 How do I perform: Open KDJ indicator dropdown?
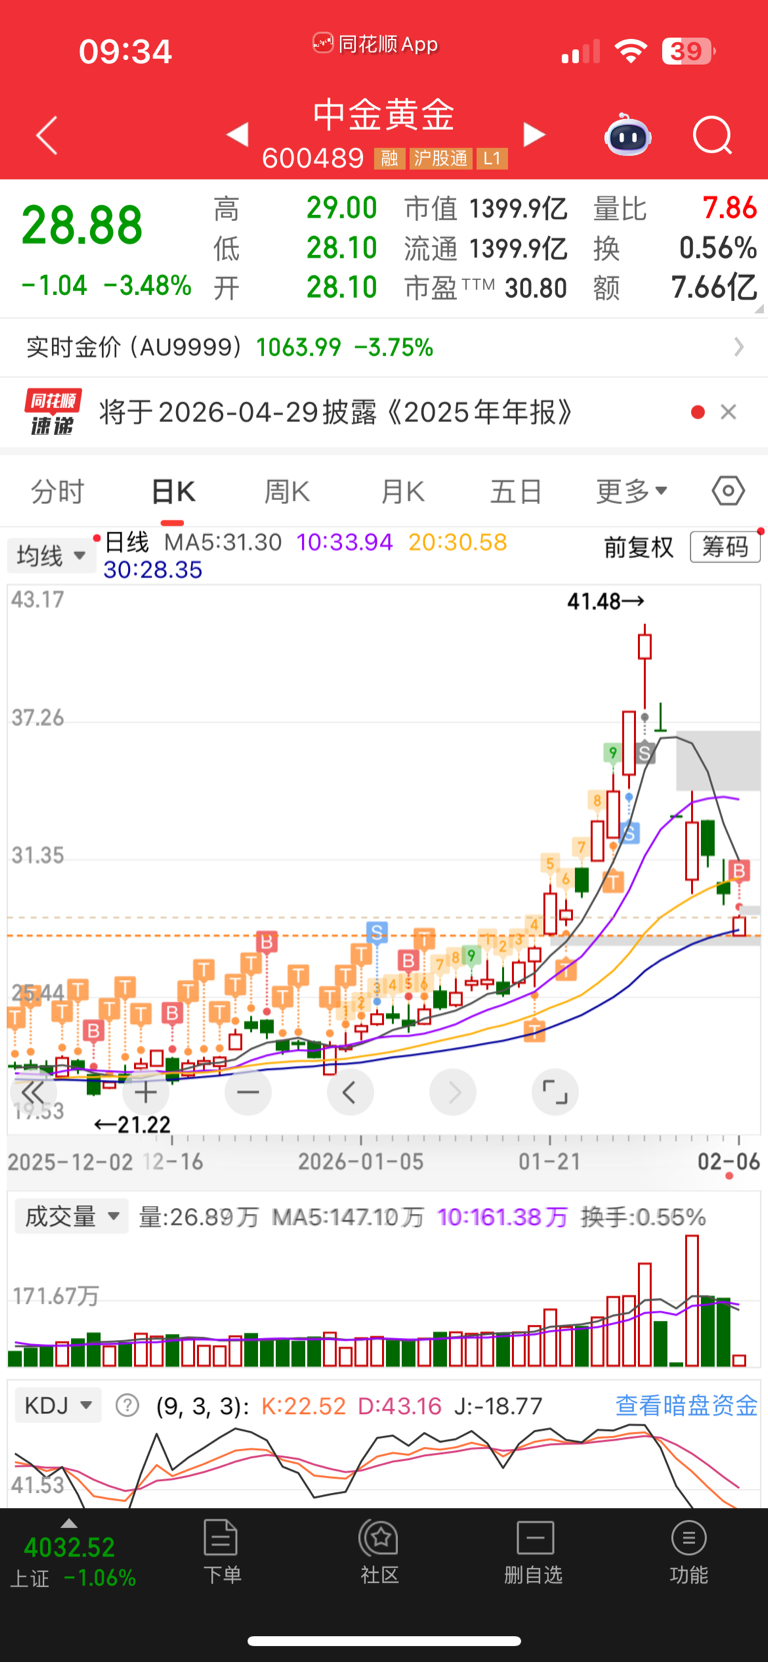pyautogui.click(x=59, y=1405)
